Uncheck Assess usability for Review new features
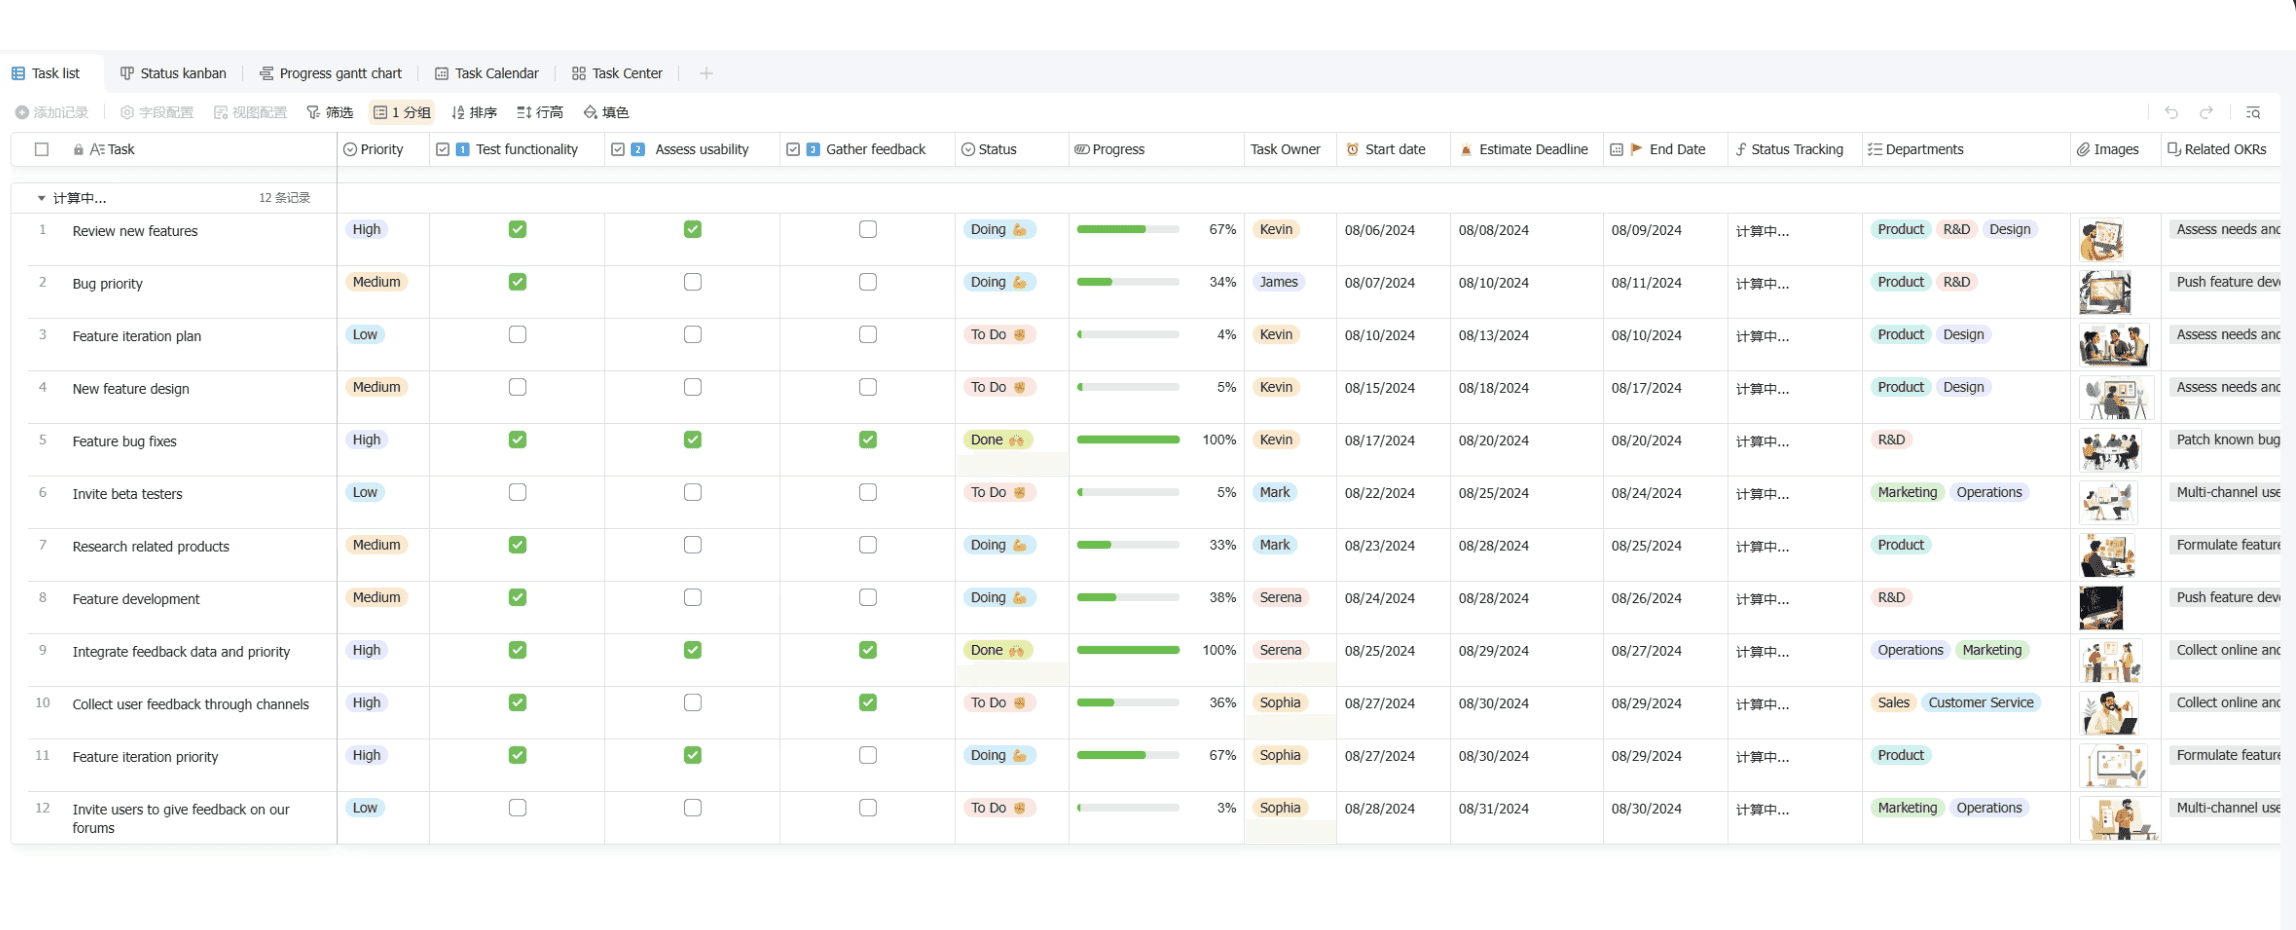Image resolution: width=2296 pixels, height=930 pixels. [x=692, y=229]
